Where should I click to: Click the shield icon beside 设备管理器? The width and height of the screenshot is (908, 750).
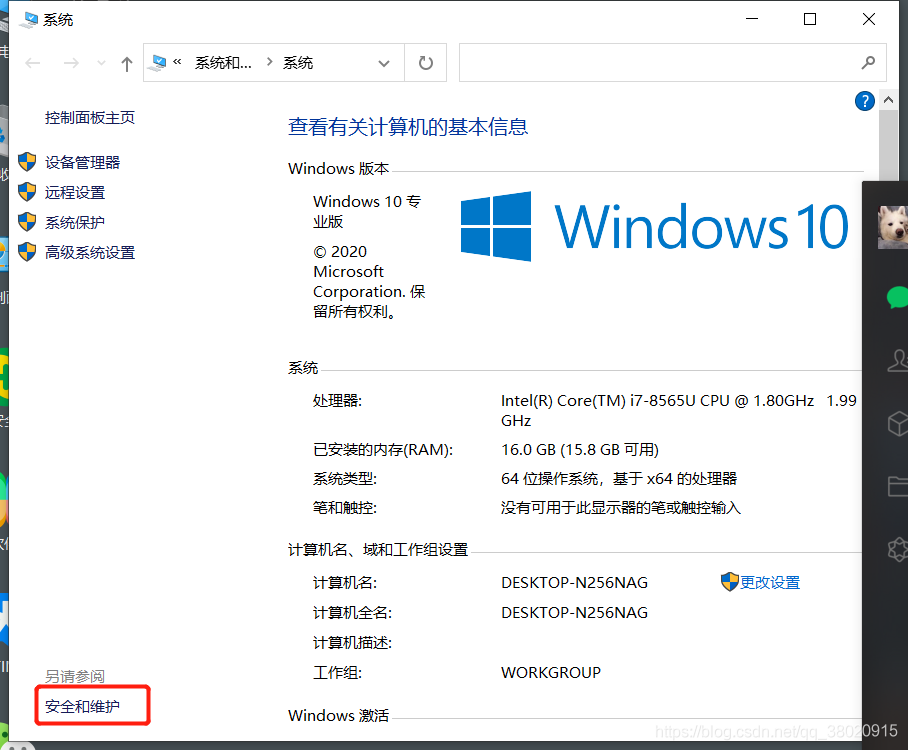coord(27,162)
